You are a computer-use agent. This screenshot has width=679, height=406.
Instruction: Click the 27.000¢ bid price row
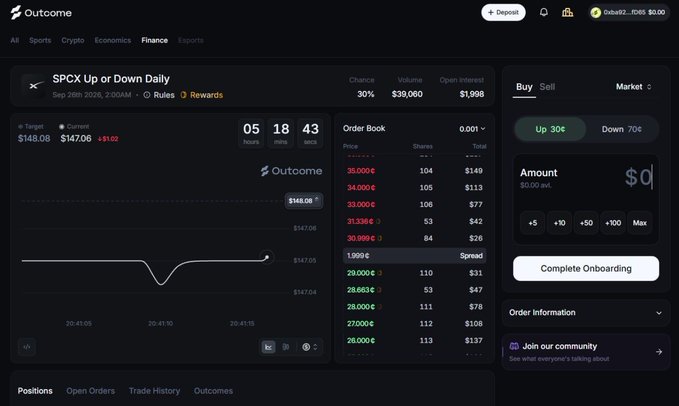(x=414, y=323)
